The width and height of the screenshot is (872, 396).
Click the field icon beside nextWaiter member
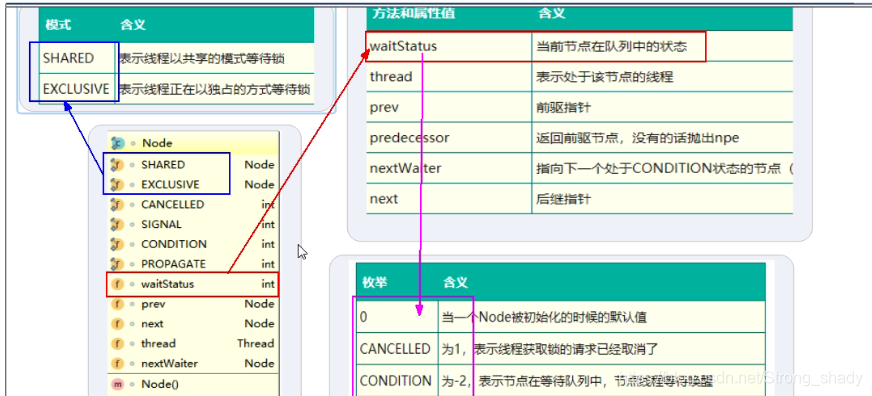coord(117,364)
